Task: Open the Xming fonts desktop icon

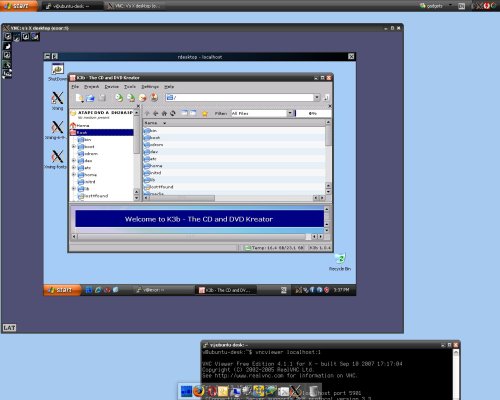Action: tap(56, 159)
